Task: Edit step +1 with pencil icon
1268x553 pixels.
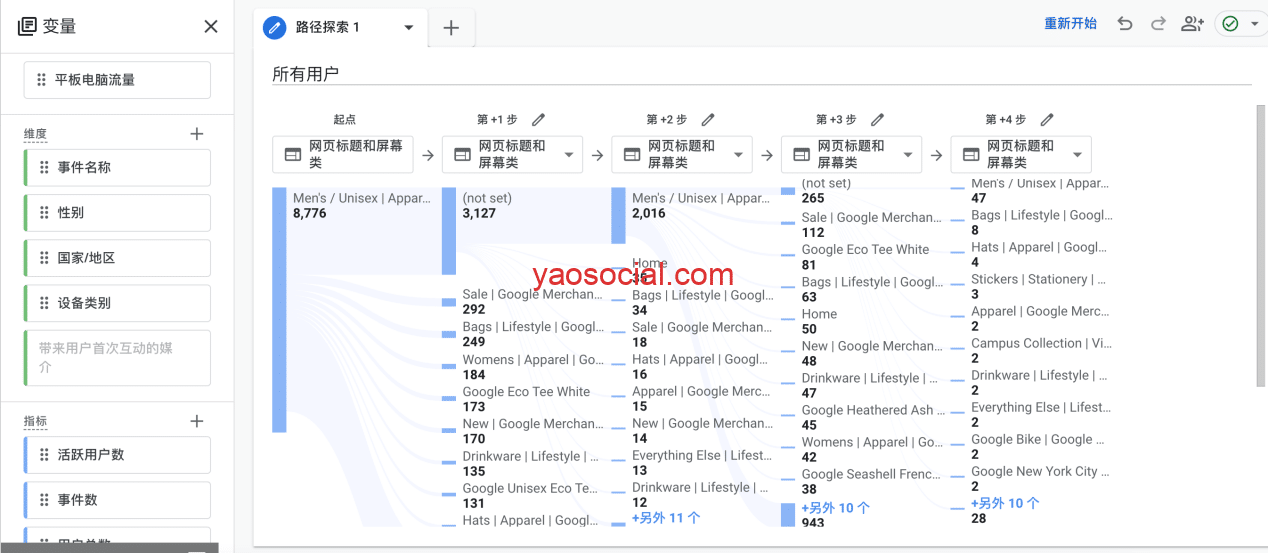Action: point(538,120)
